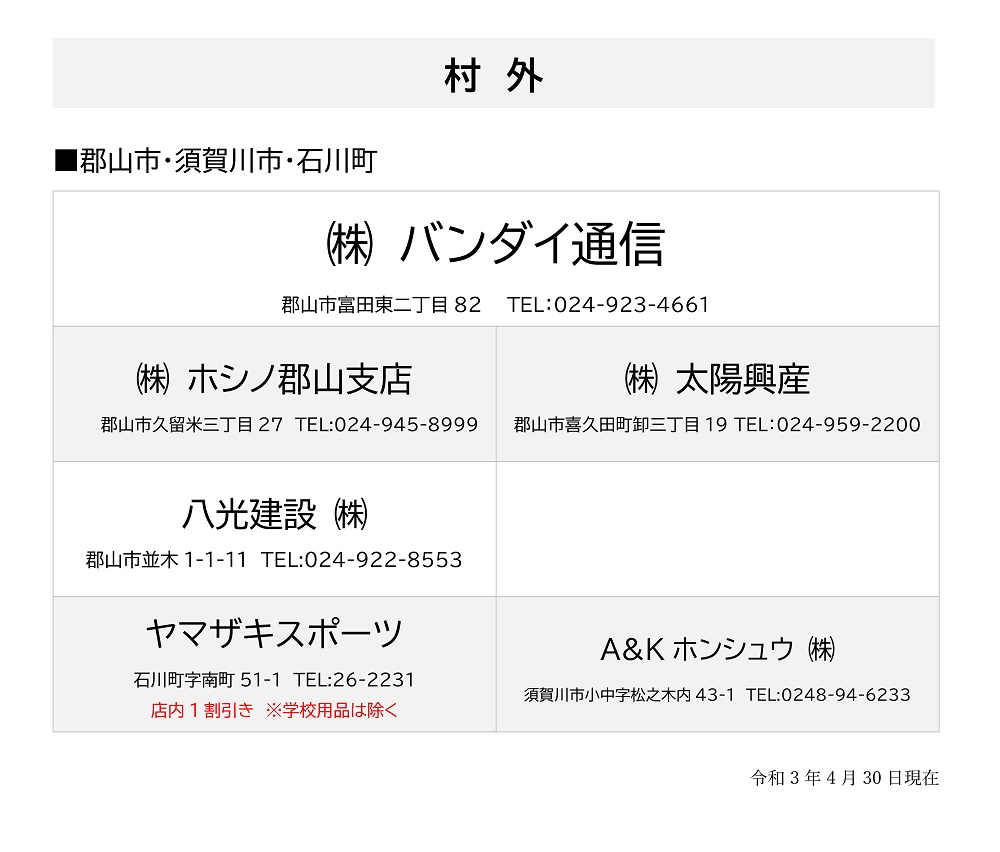Click the 令和3年4月30日現在 date text

click(844, 778)
